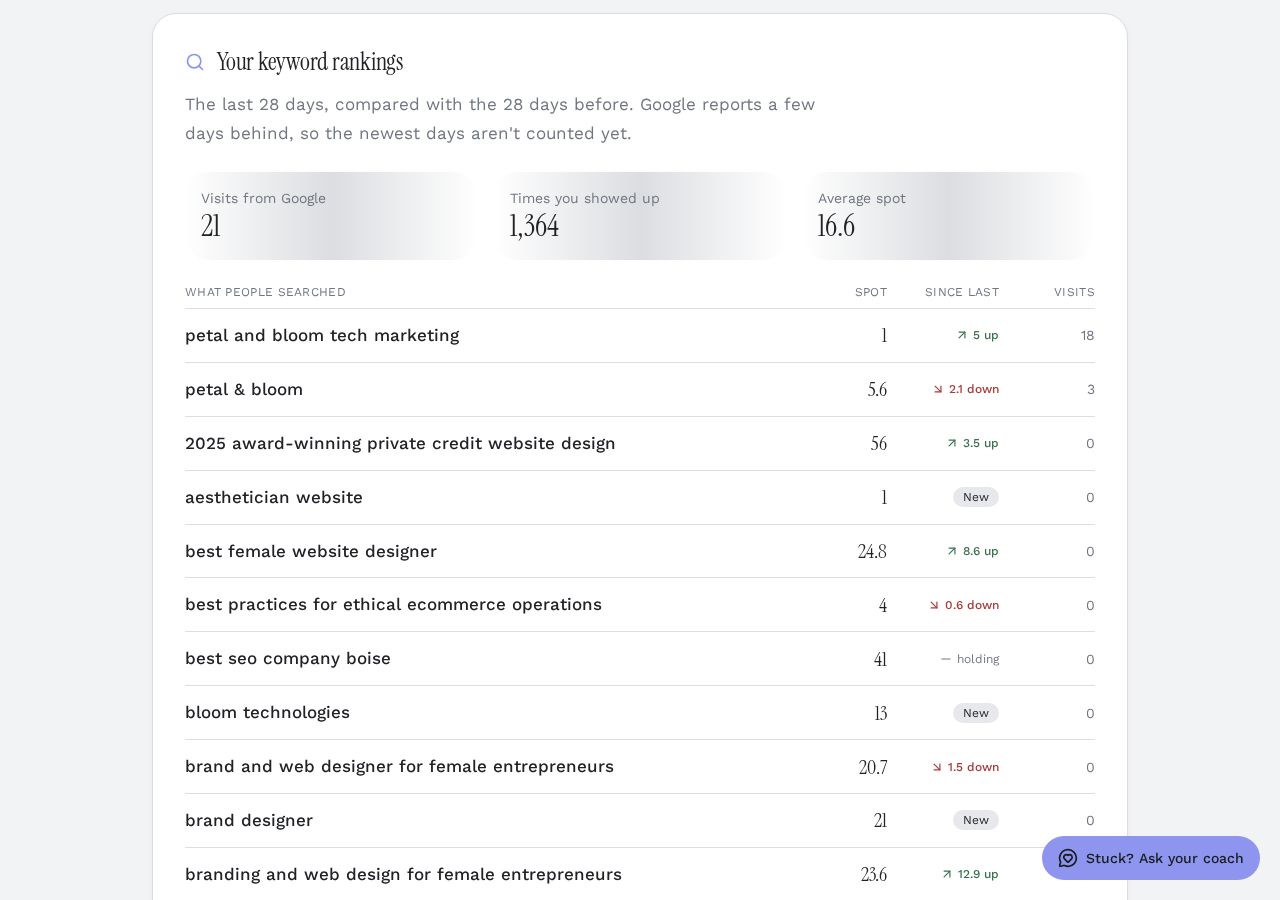The image size is (1280, 900).
Task: Click the 18 visits value
Action: 1087,335
